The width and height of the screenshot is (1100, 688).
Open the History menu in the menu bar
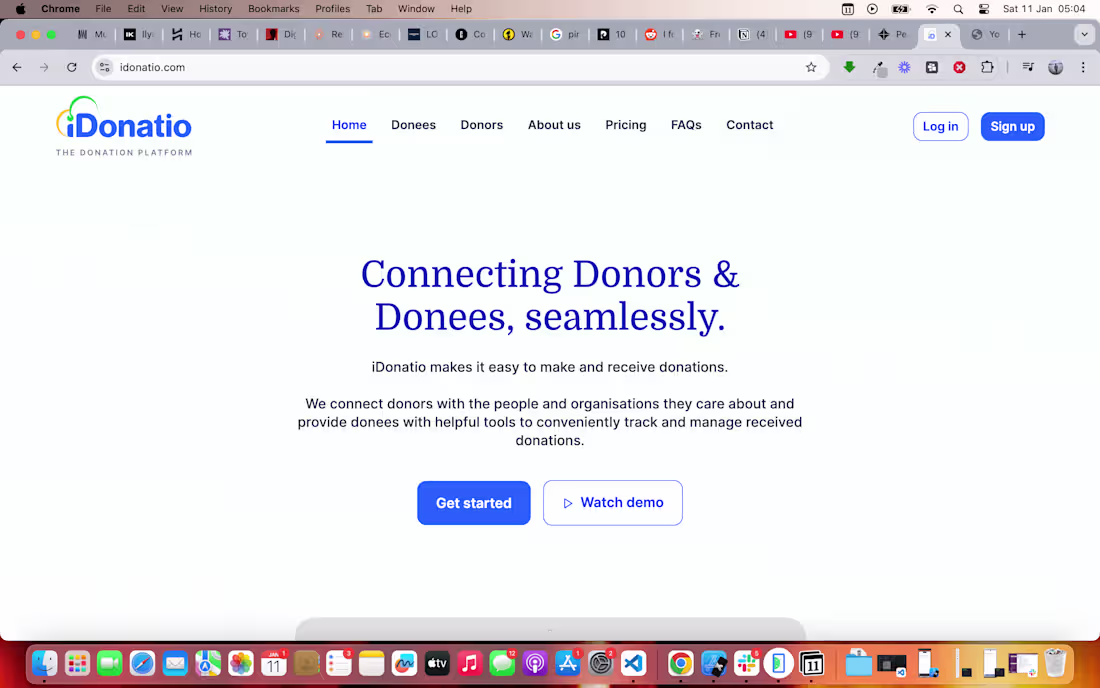pyautogui.click(x=215, y=9)
